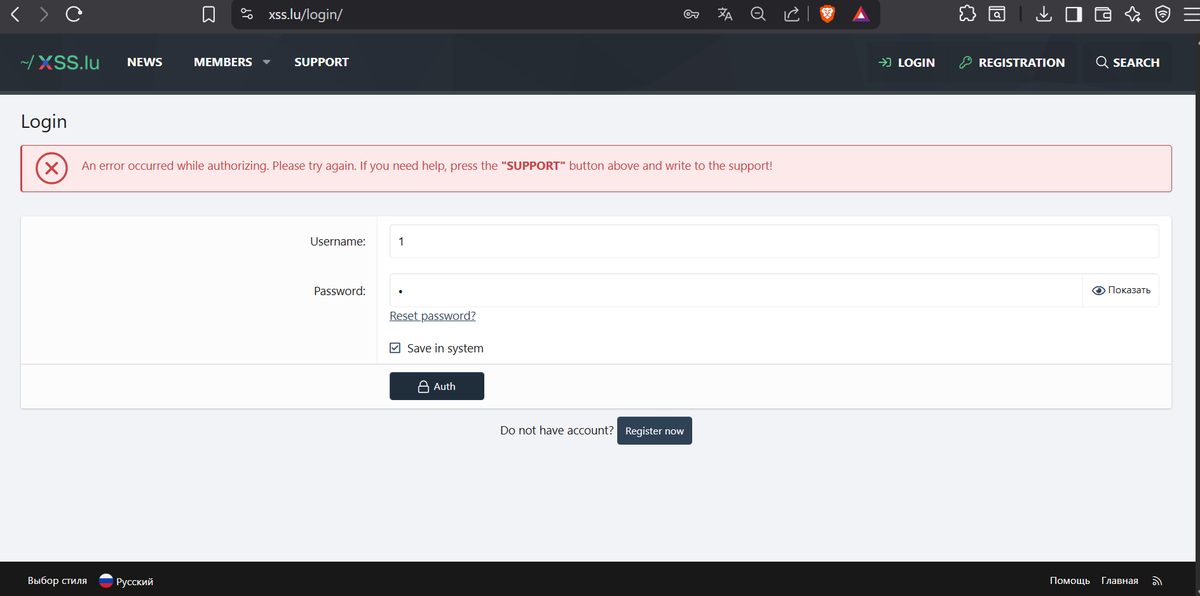Toggle the Save in system checkbox

[x=395, y=348]
